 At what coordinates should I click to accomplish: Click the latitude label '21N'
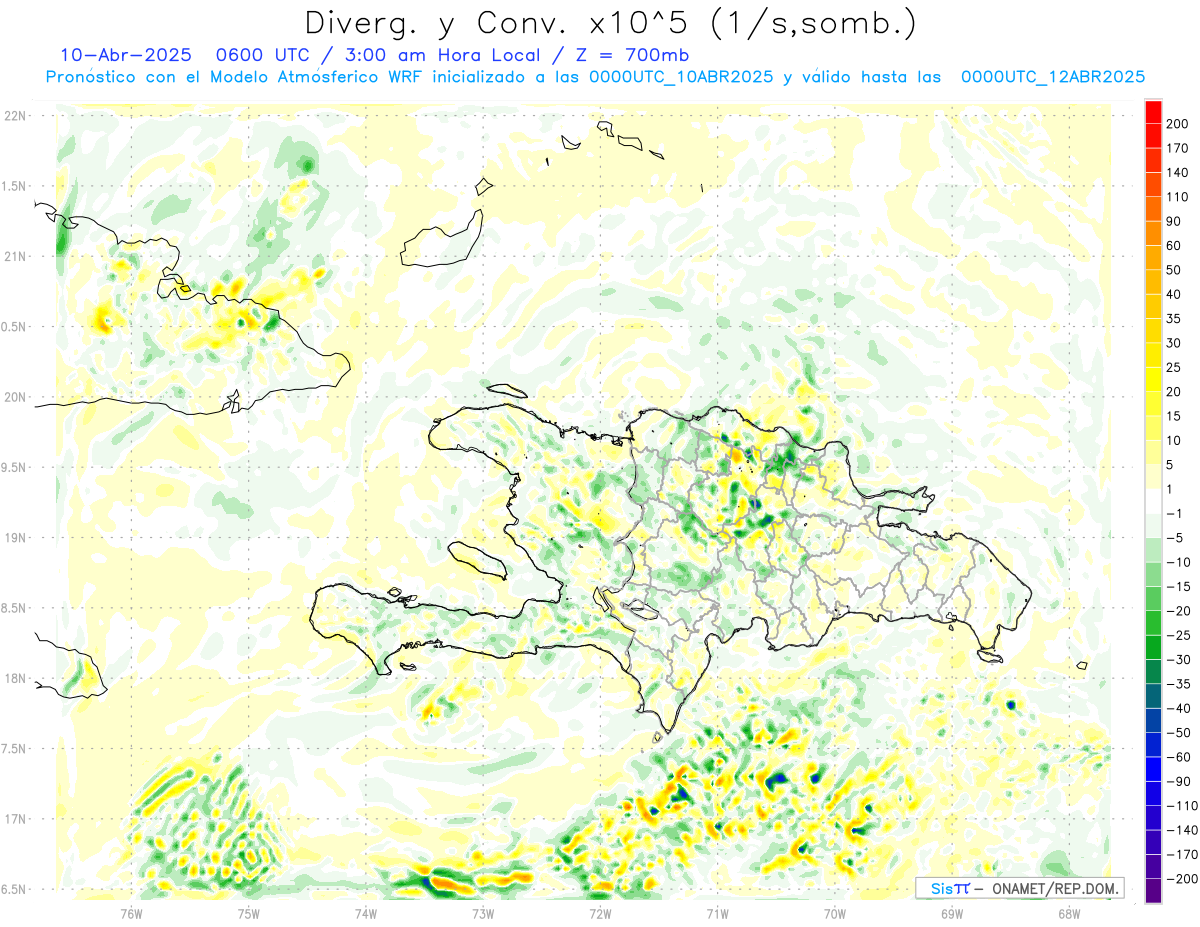(14, 257)
